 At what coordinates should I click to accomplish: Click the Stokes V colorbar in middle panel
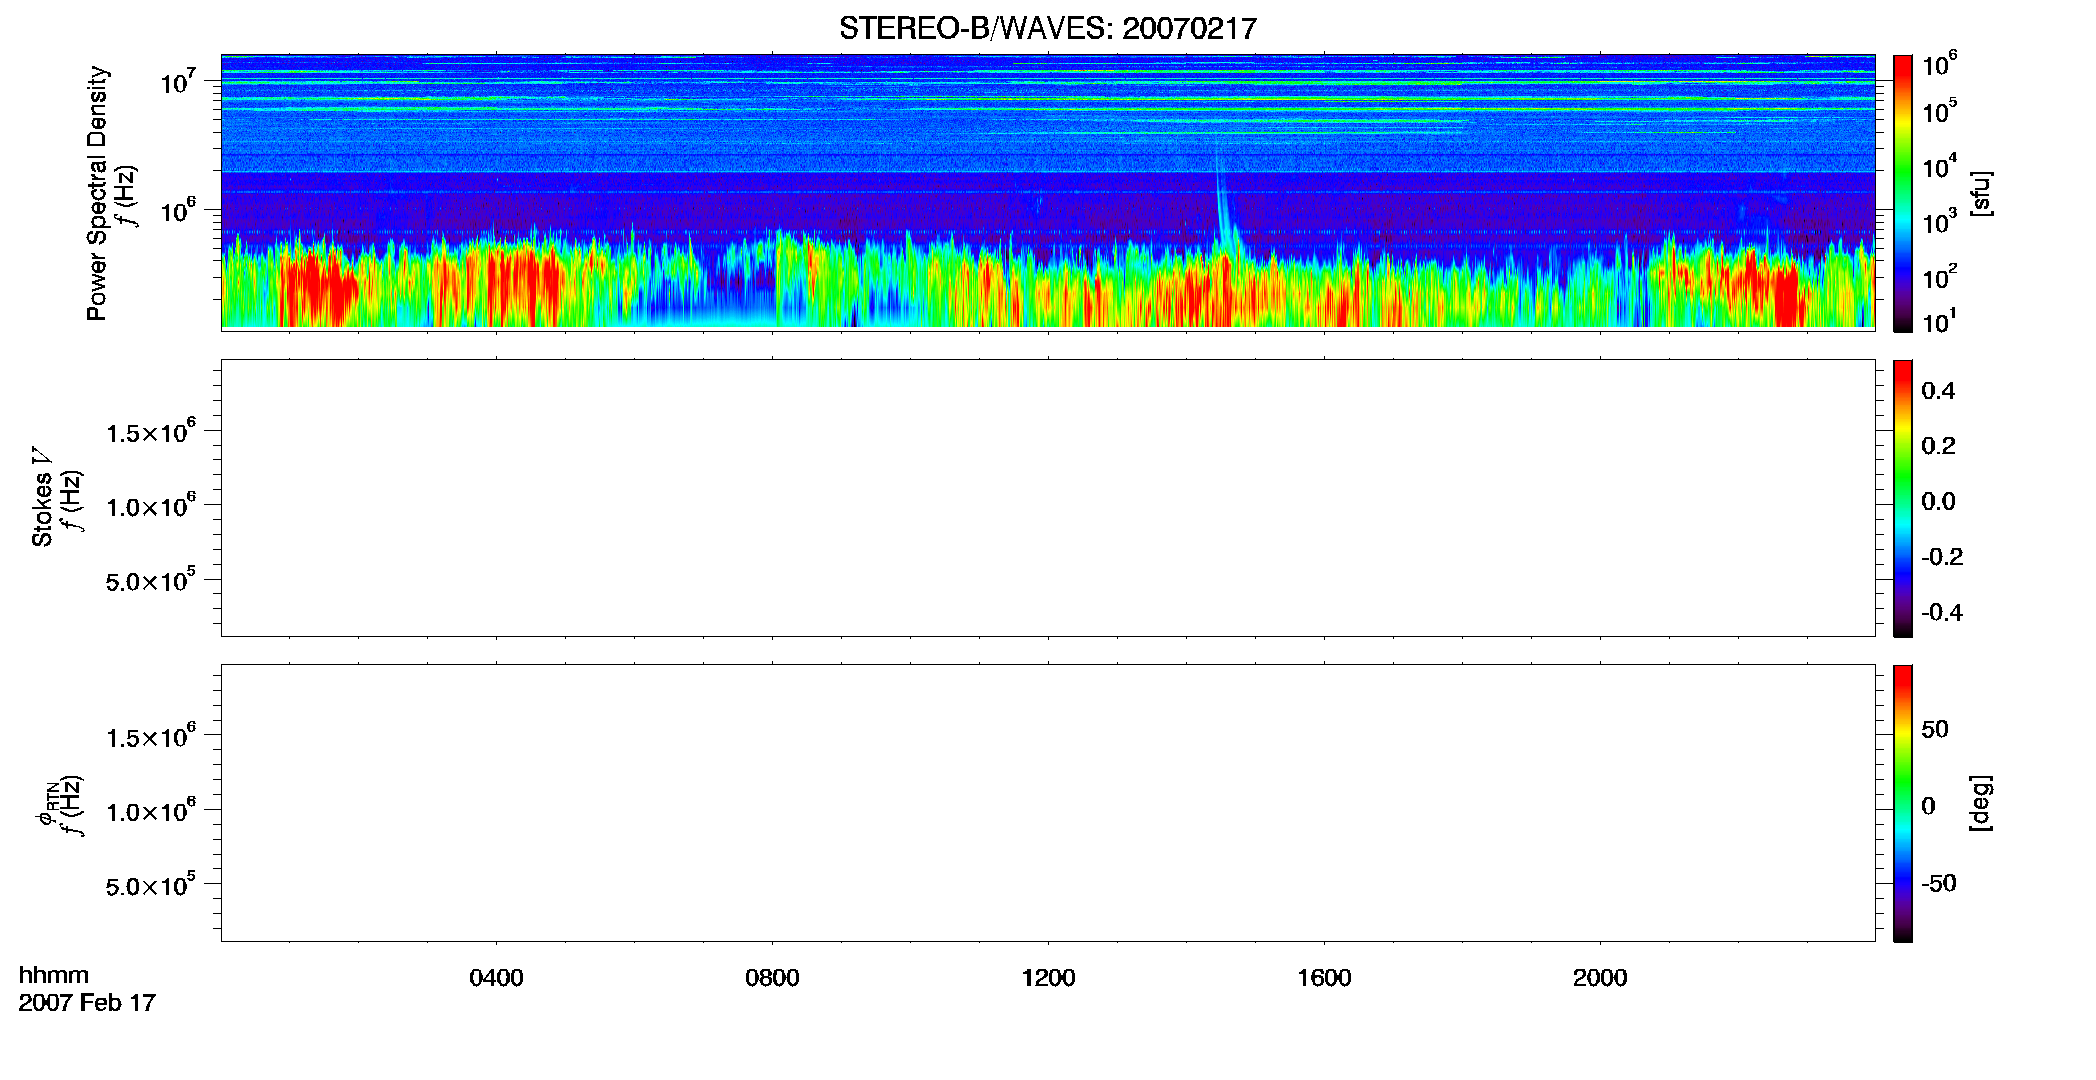(1902, 498)
